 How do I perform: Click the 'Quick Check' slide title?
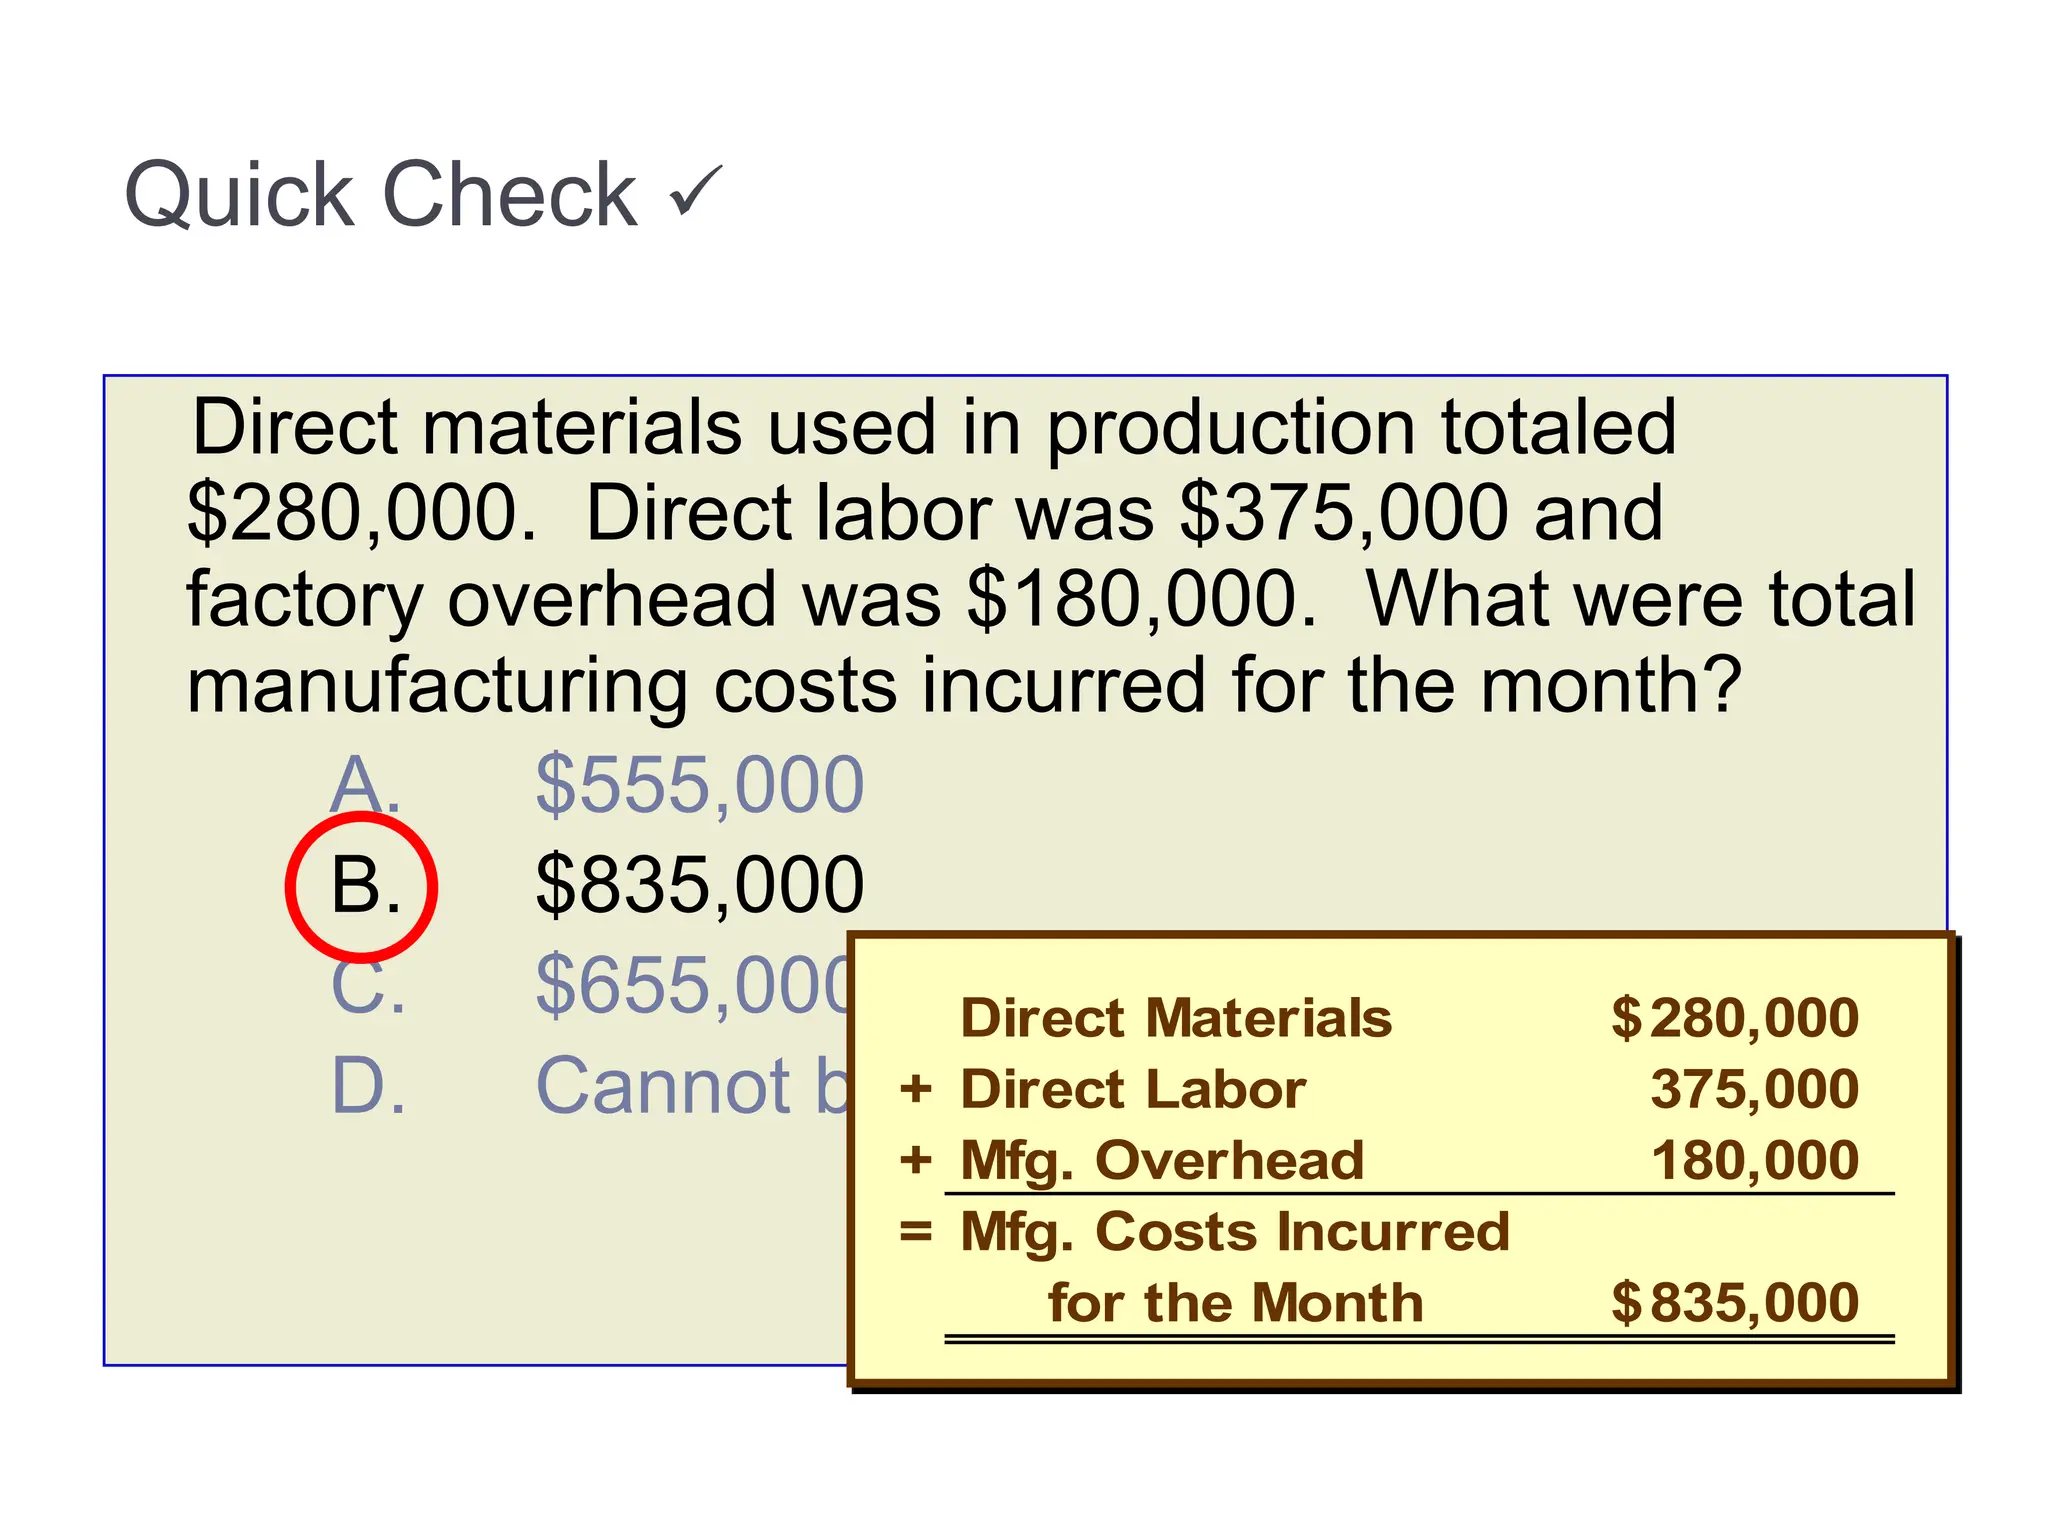tap(380, 196)
